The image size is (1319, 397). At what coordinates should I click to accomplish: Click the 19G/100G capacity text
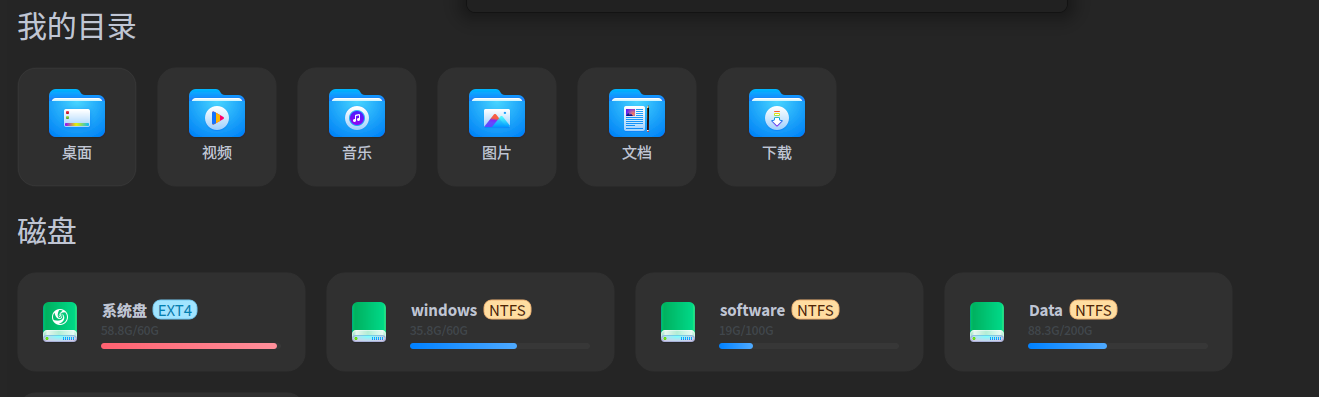click(x=745, y=331)
